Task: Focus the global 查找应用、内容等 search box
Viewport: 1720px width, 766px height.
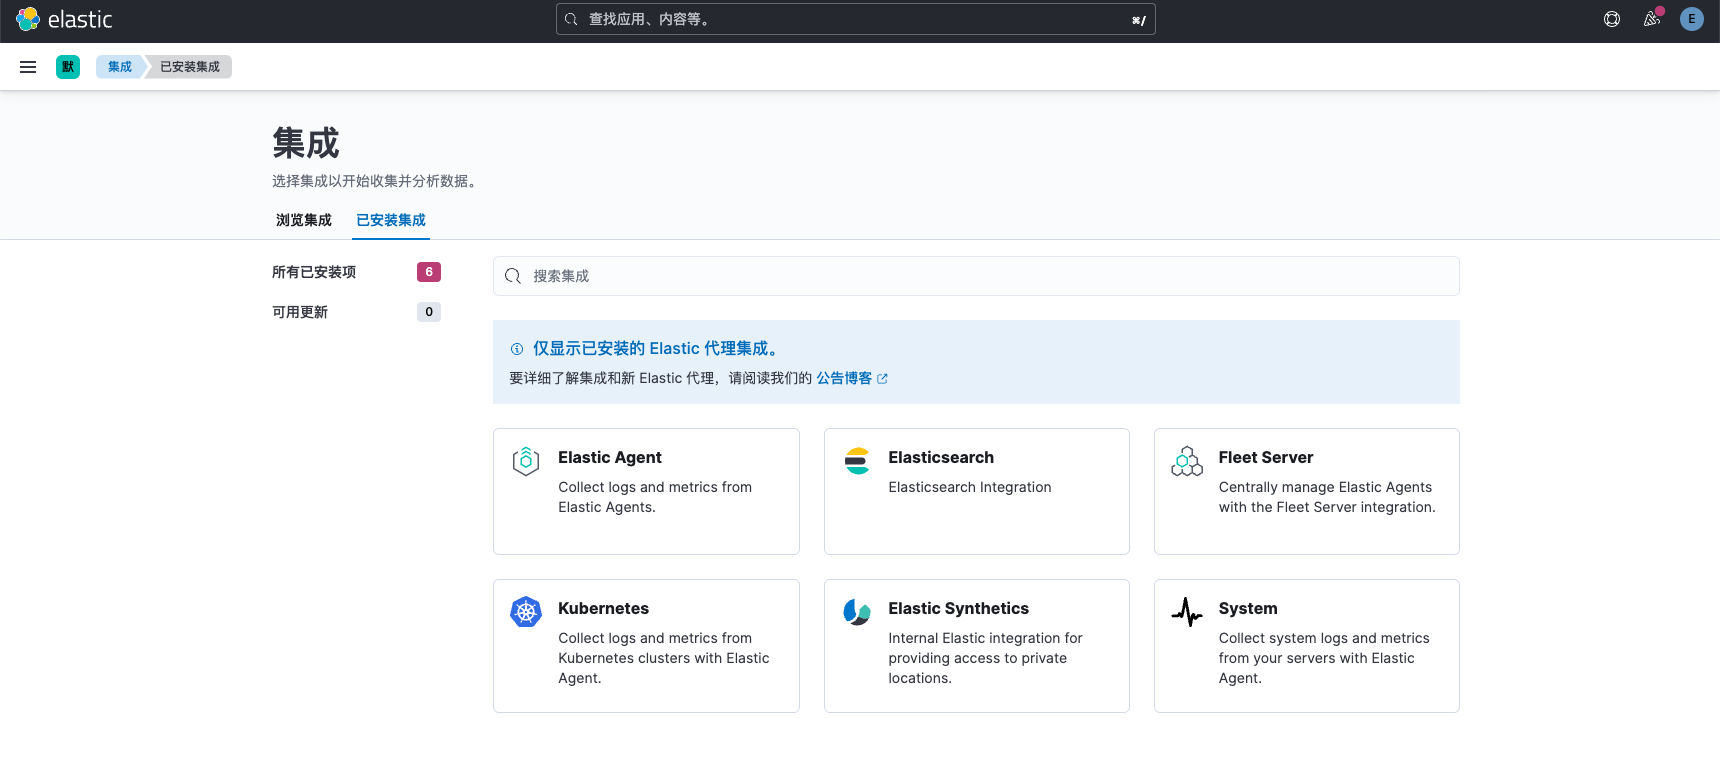Action: [x=856, y=19]
